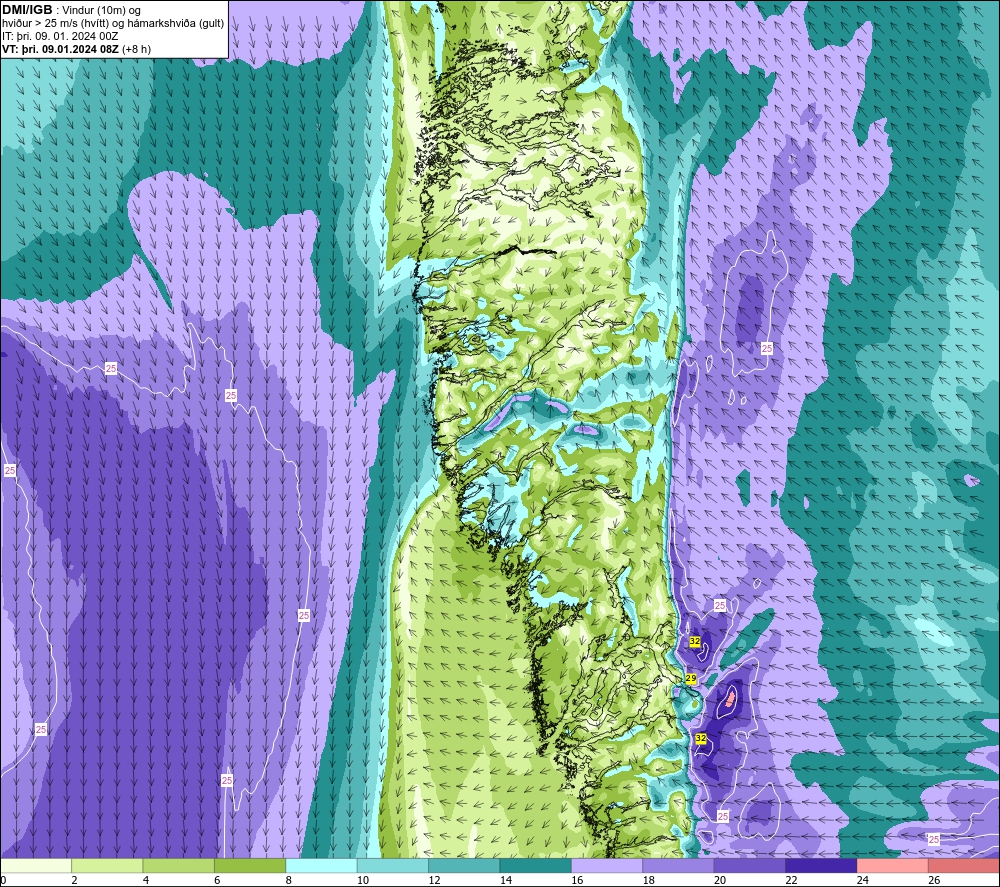Click the legend scale value "18"

coord(649,880)
